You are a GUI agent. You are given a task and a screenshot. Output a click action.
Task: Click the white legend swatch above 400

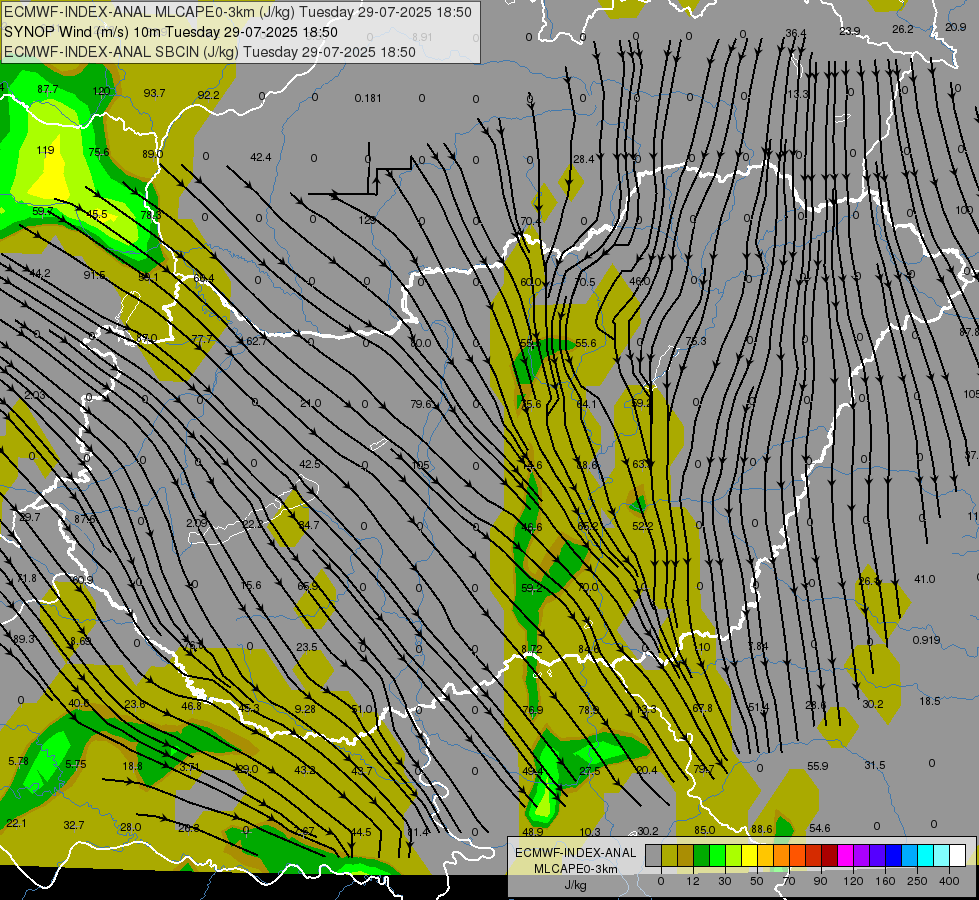957,855
